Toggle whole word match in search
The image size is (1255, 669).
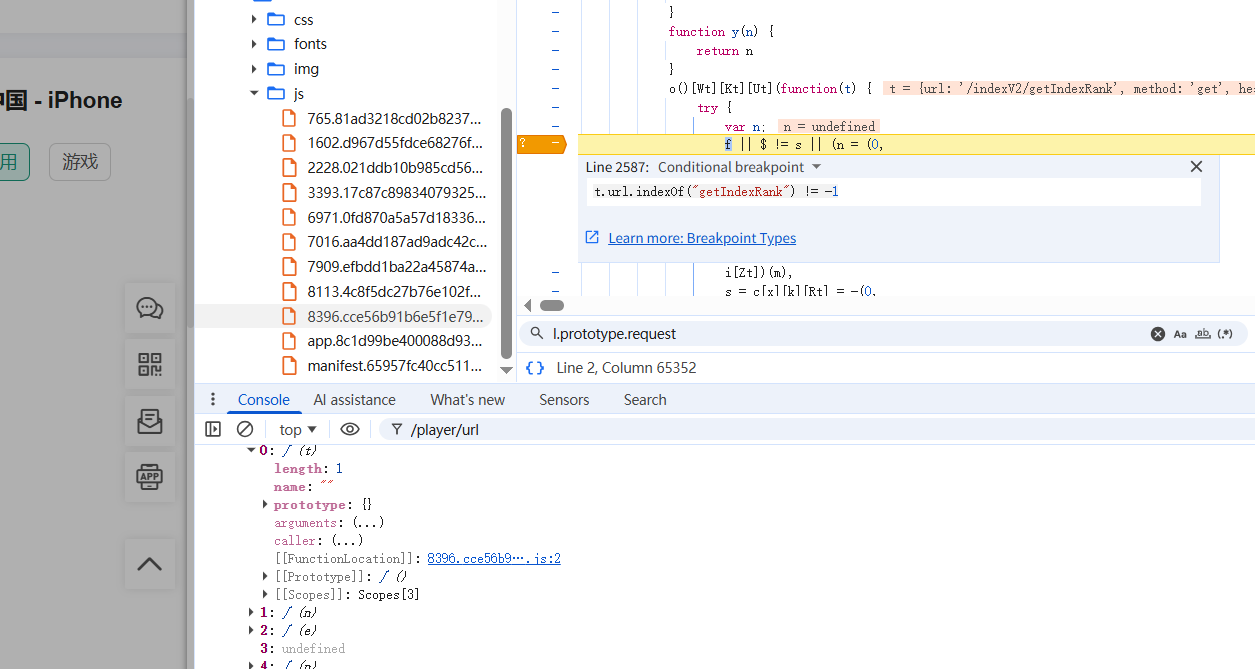[x=1203, y=334]
